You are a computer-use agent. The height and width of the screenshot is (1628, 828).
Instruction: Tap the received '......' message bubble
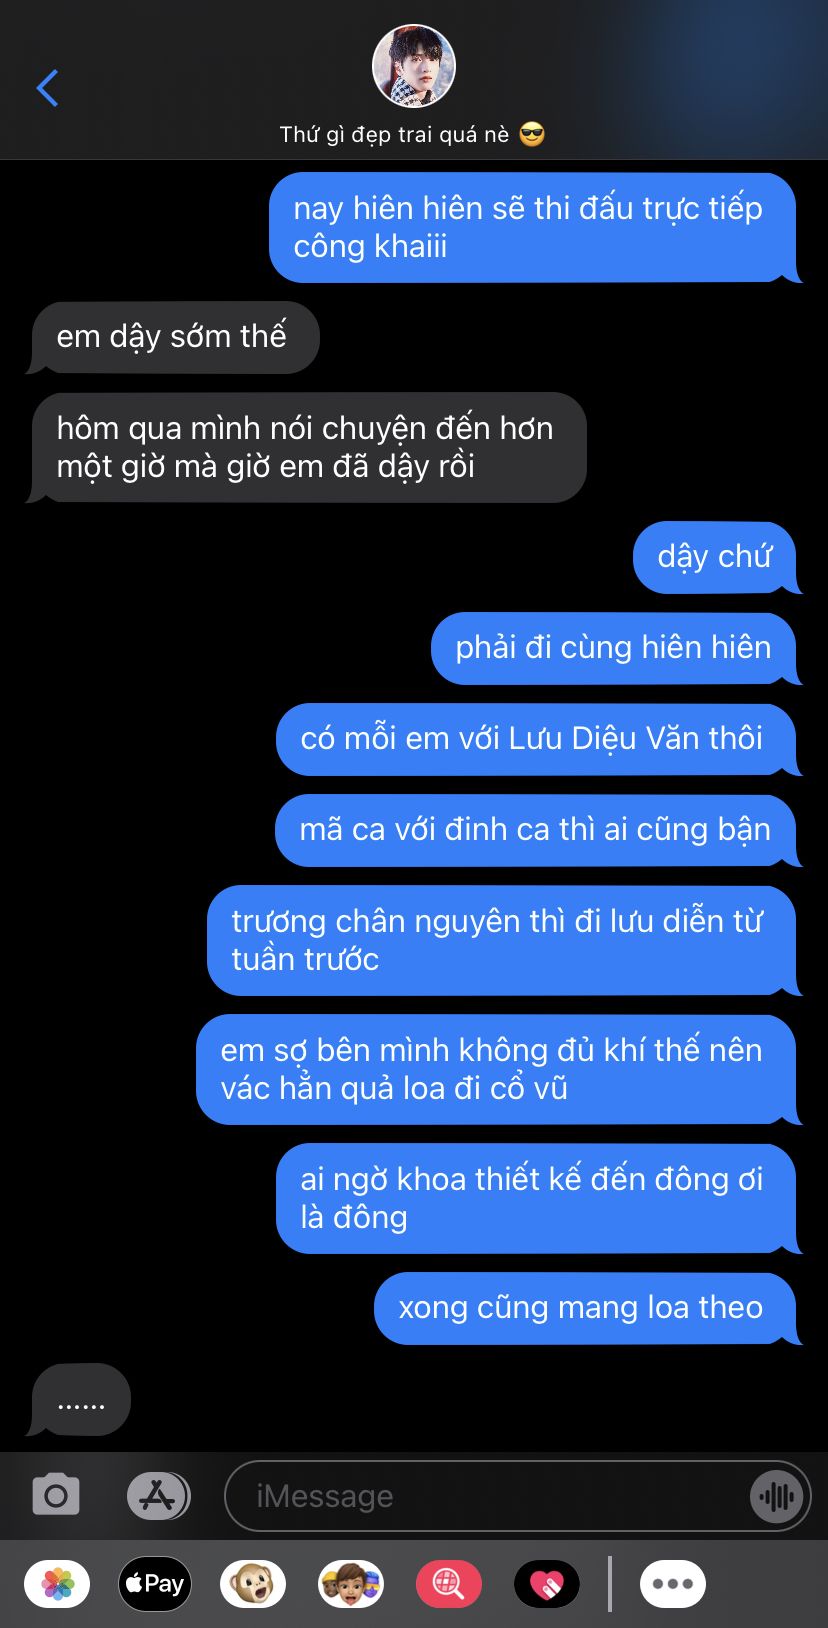coord(80,1400)
